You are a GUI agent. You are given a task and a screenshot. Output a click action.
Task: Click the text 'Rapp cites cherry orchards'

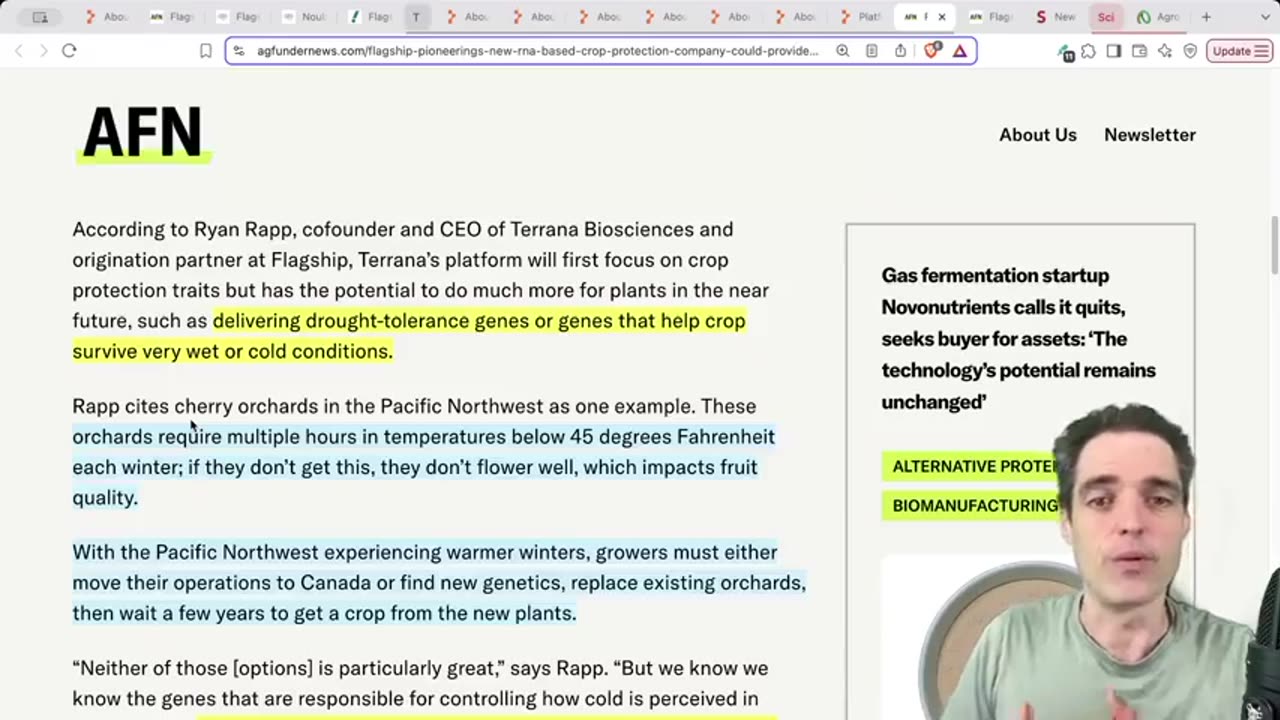click(x=194, y=406)
